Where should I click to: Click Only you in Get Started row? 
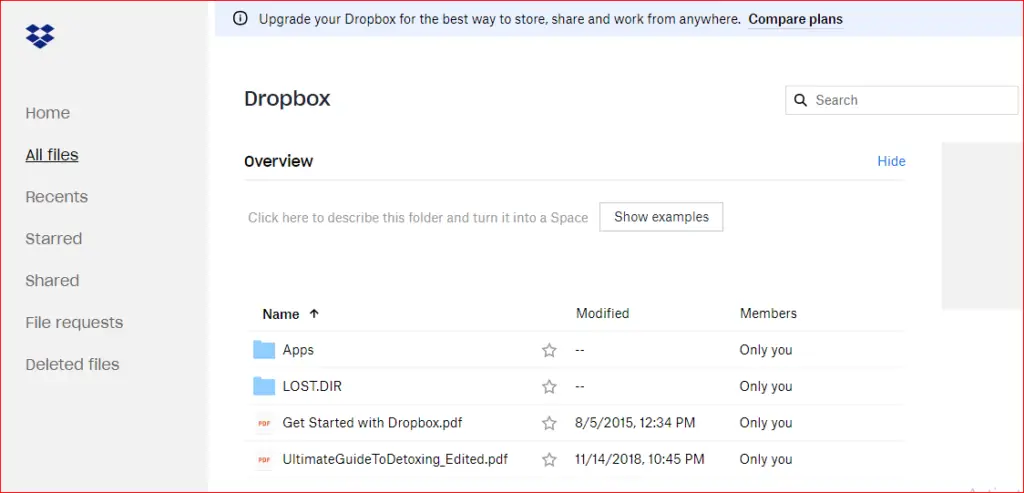[765, 423]
